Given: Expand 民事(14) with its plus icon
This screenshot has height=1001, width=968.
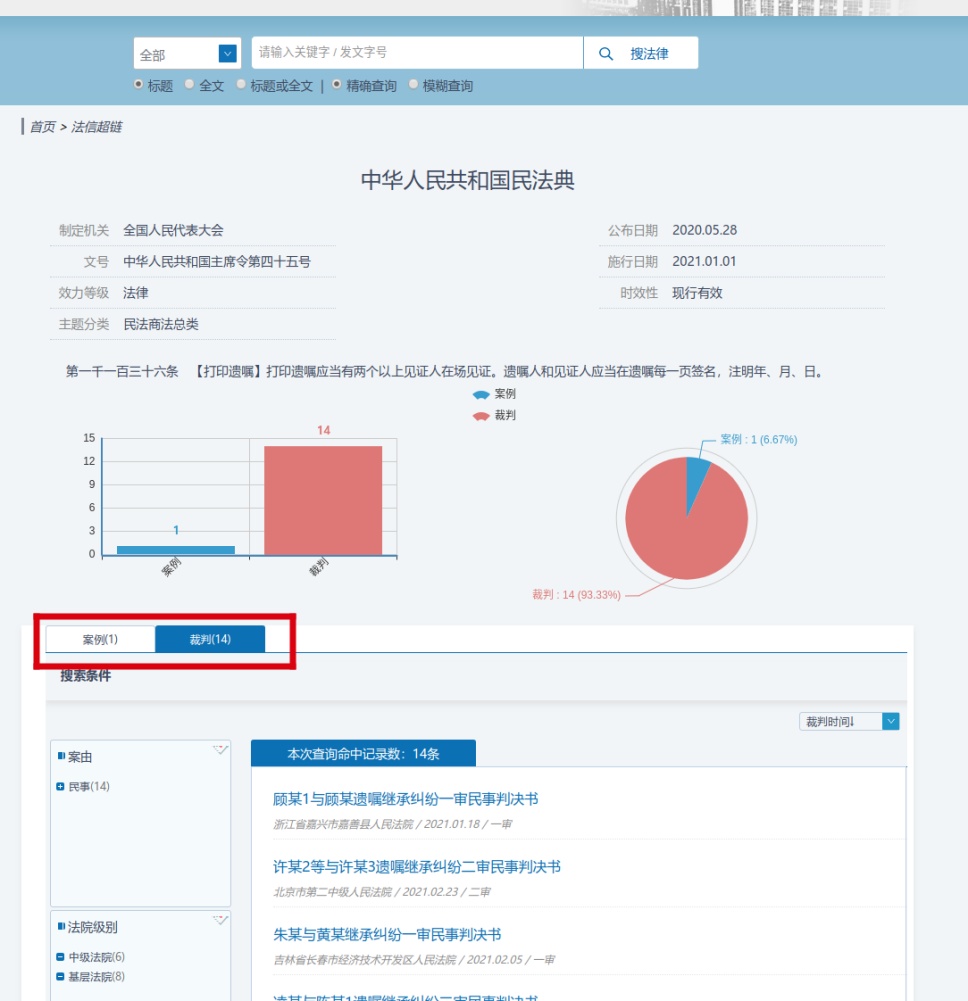Looking at the screenshot, I should coord(61,787).
